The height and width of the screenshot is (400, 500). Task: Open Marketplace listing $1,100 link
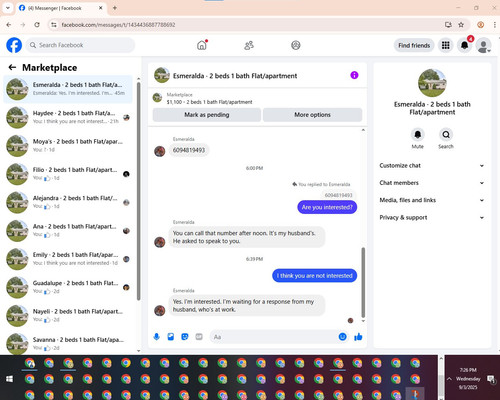[209, 102]
